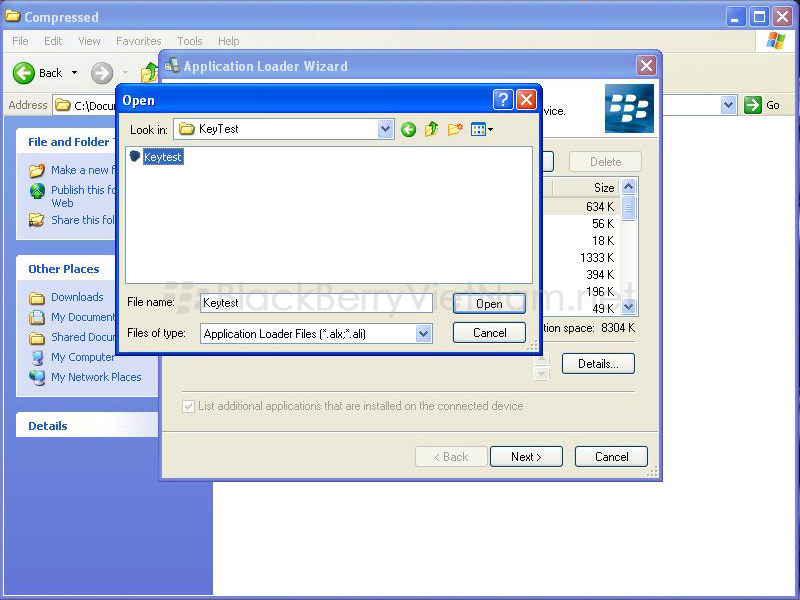Image resolution: width=800 pixels, height=600 pixels.
Task: Open My Computer in Other Places
Action: coord(83,357)
